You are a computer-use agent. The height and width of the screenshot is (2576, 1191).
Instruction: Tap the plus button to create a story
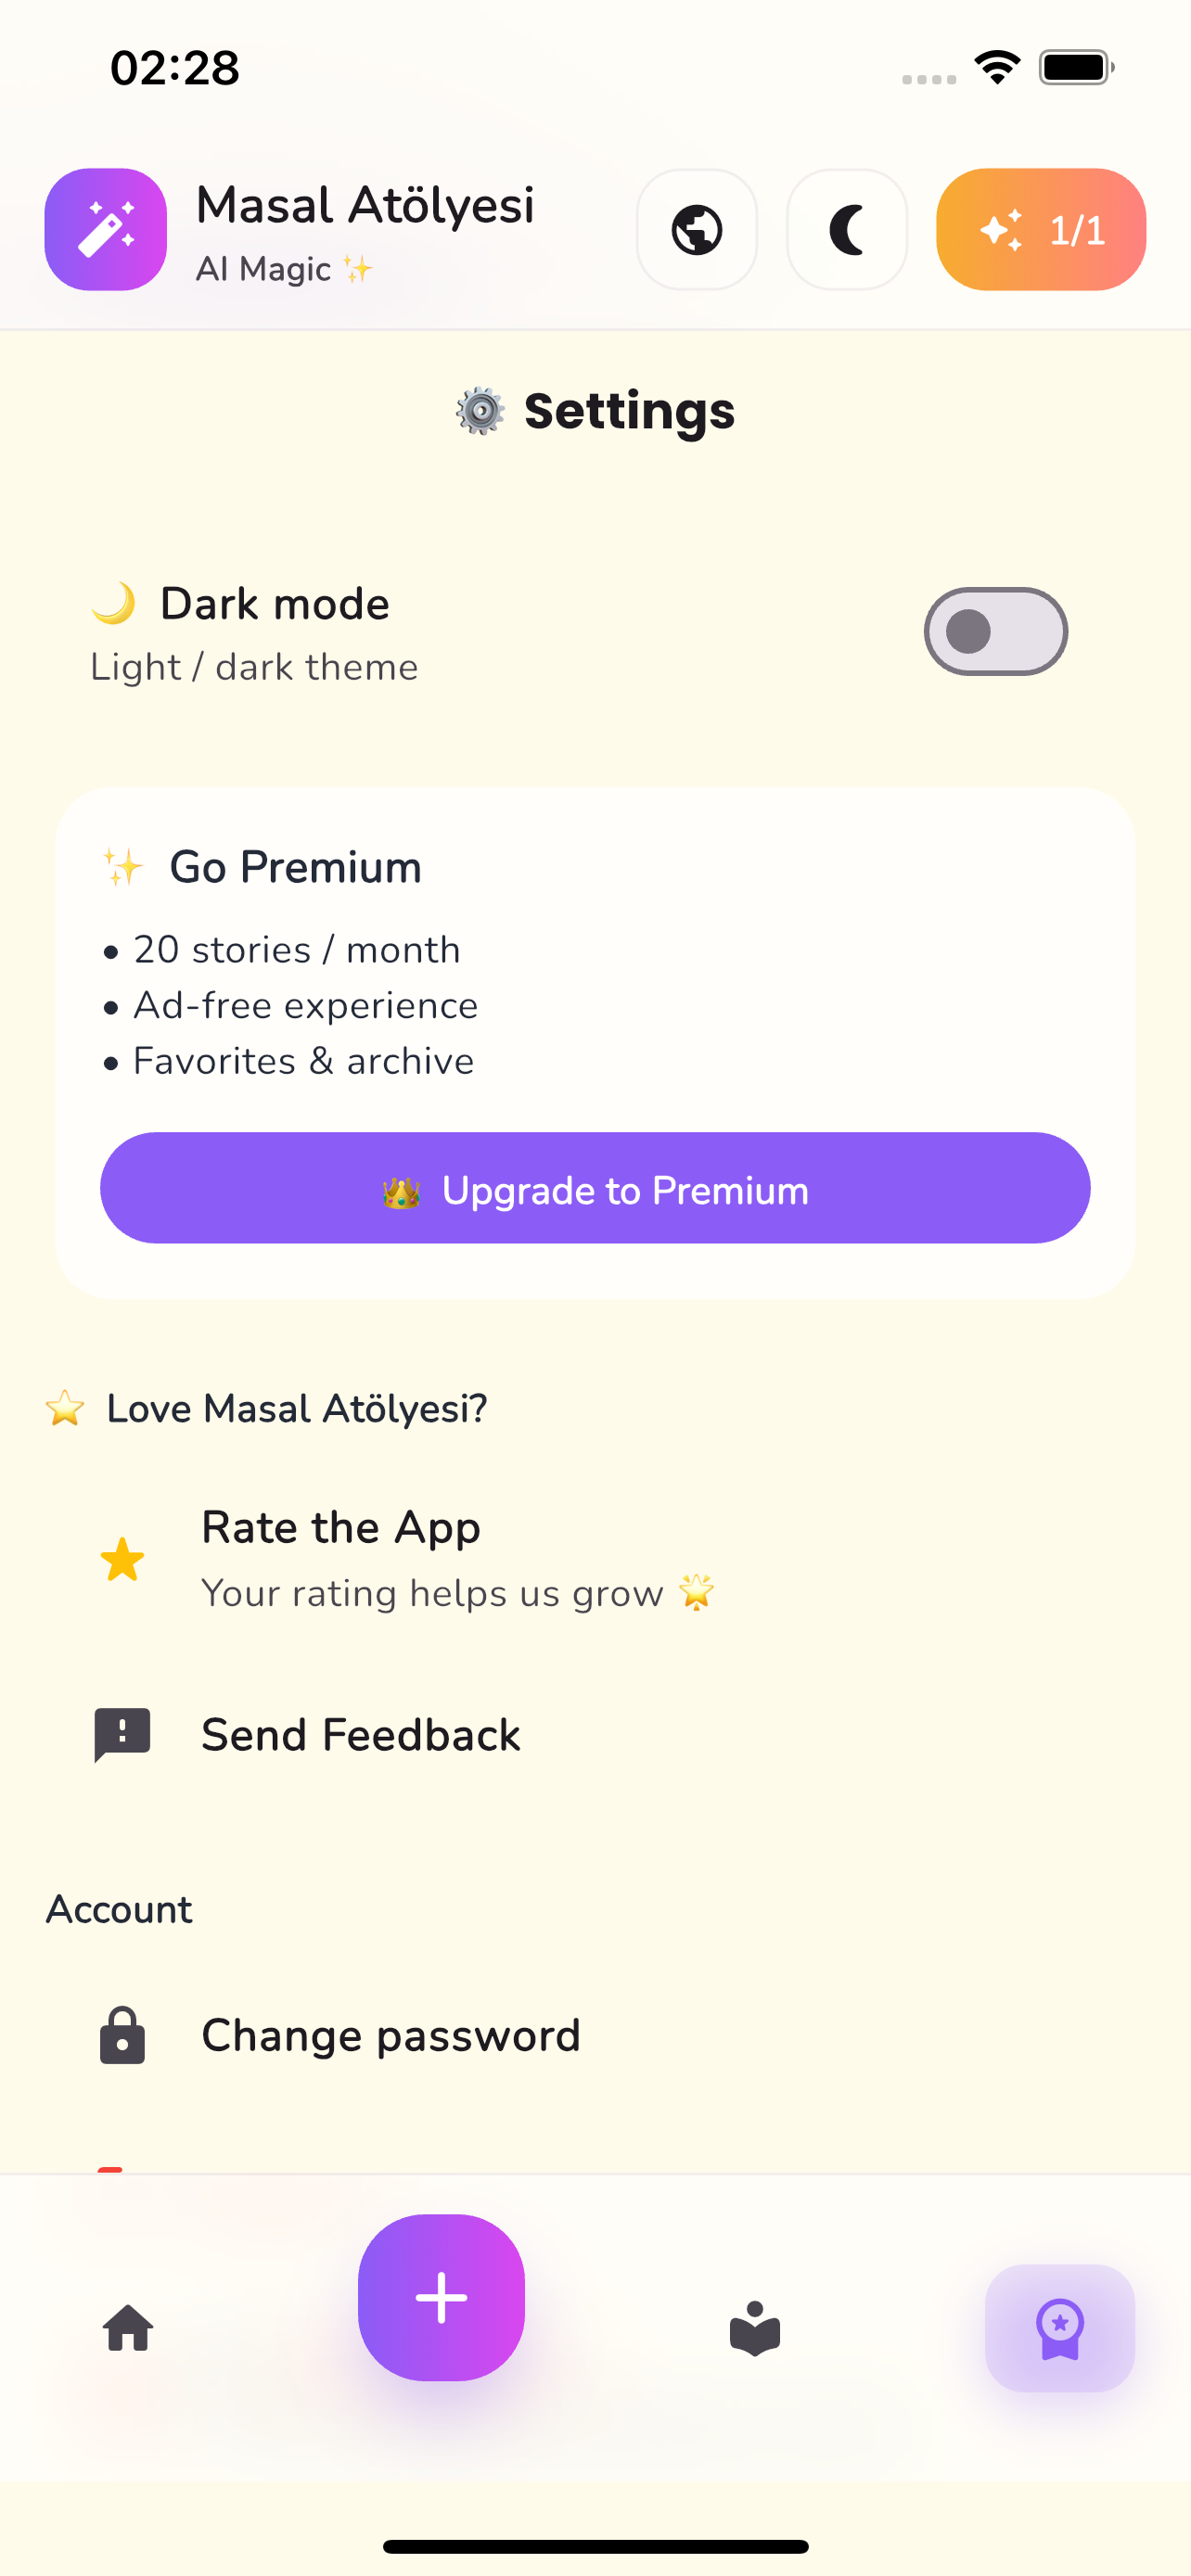coord(441,2298)
